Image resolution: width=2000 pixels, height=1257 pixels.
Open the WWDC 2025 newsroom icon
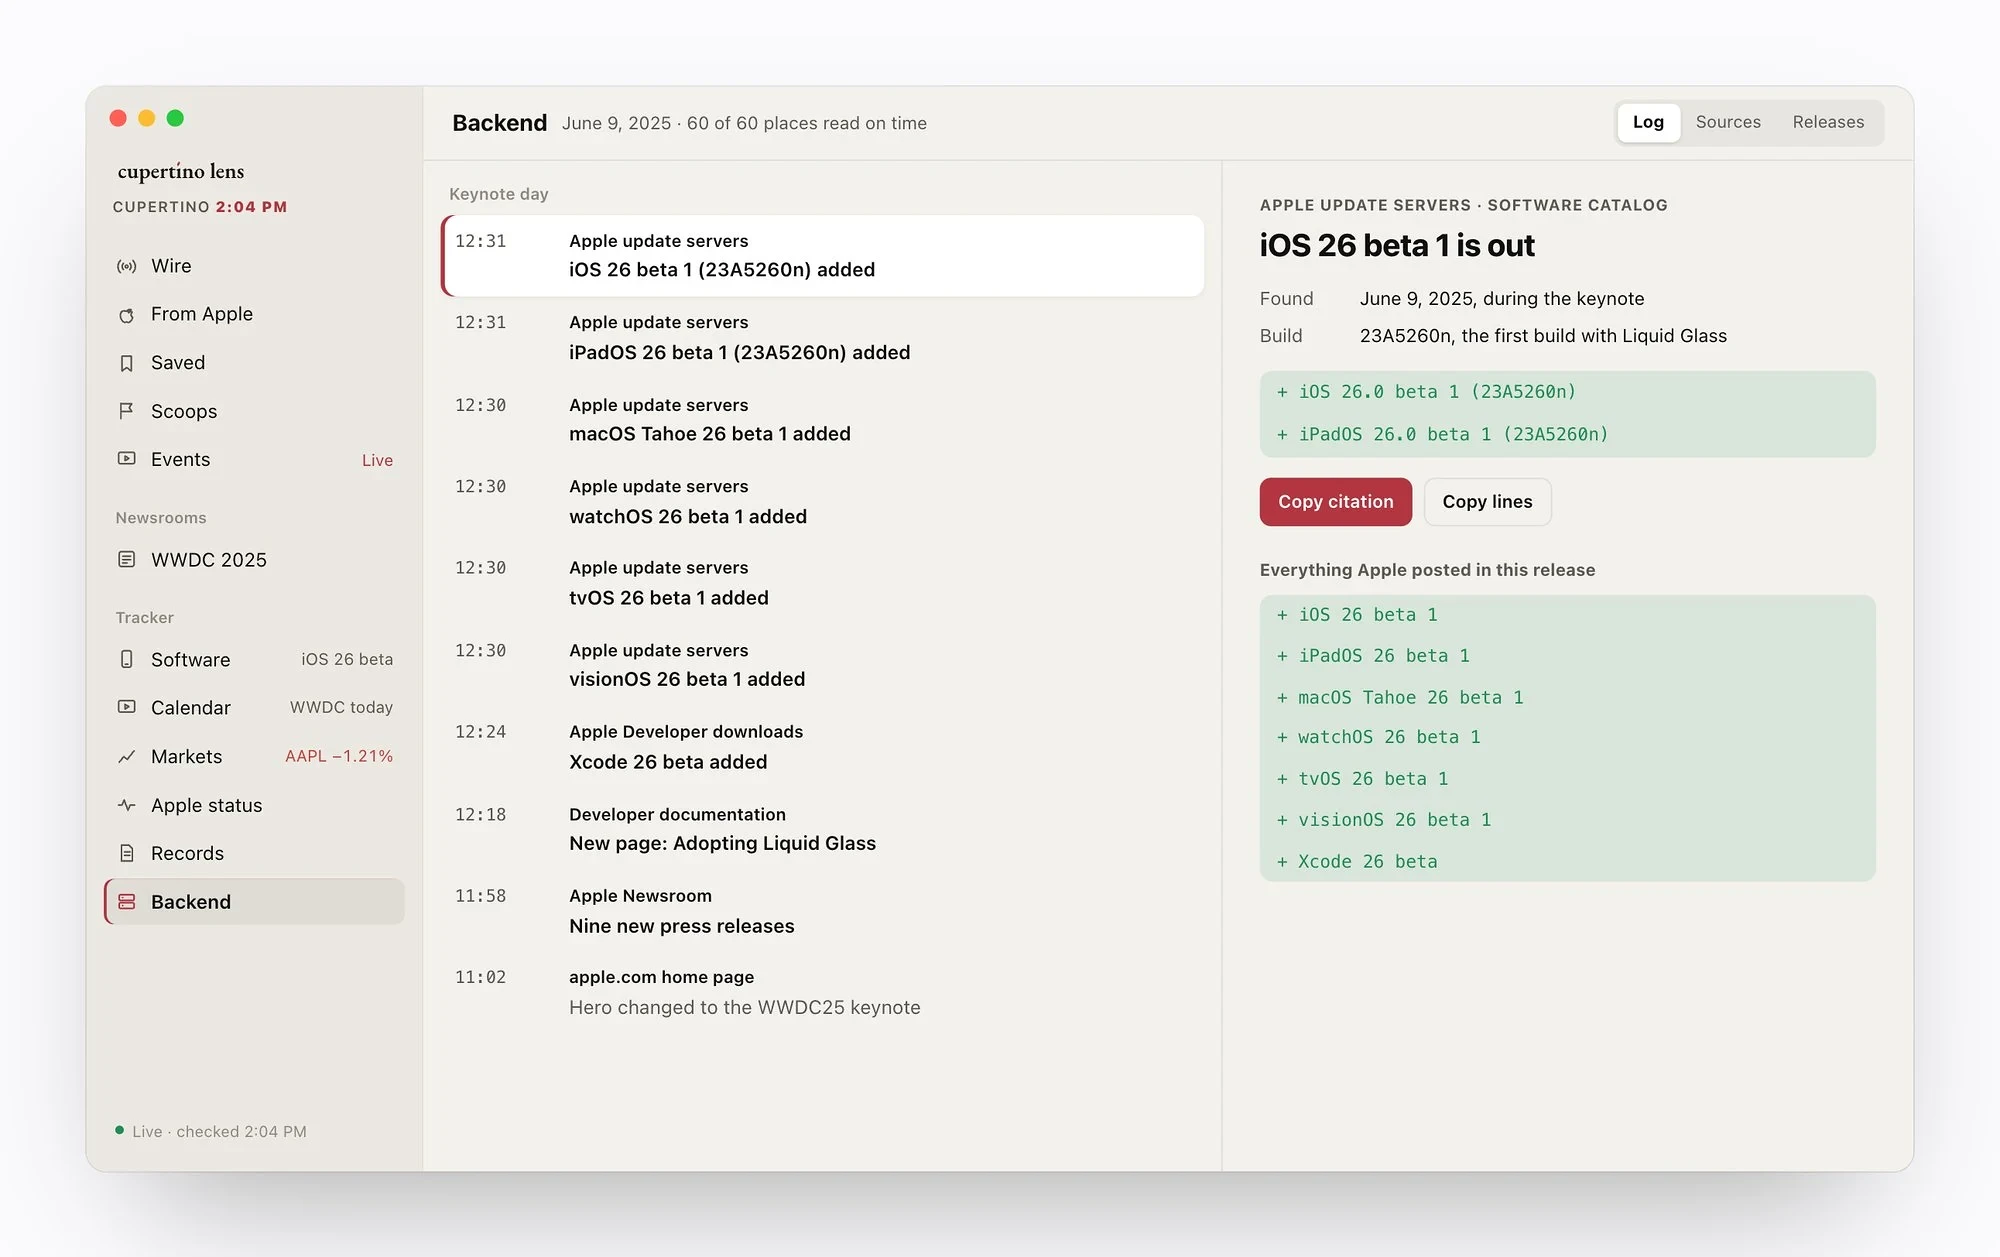126,560
